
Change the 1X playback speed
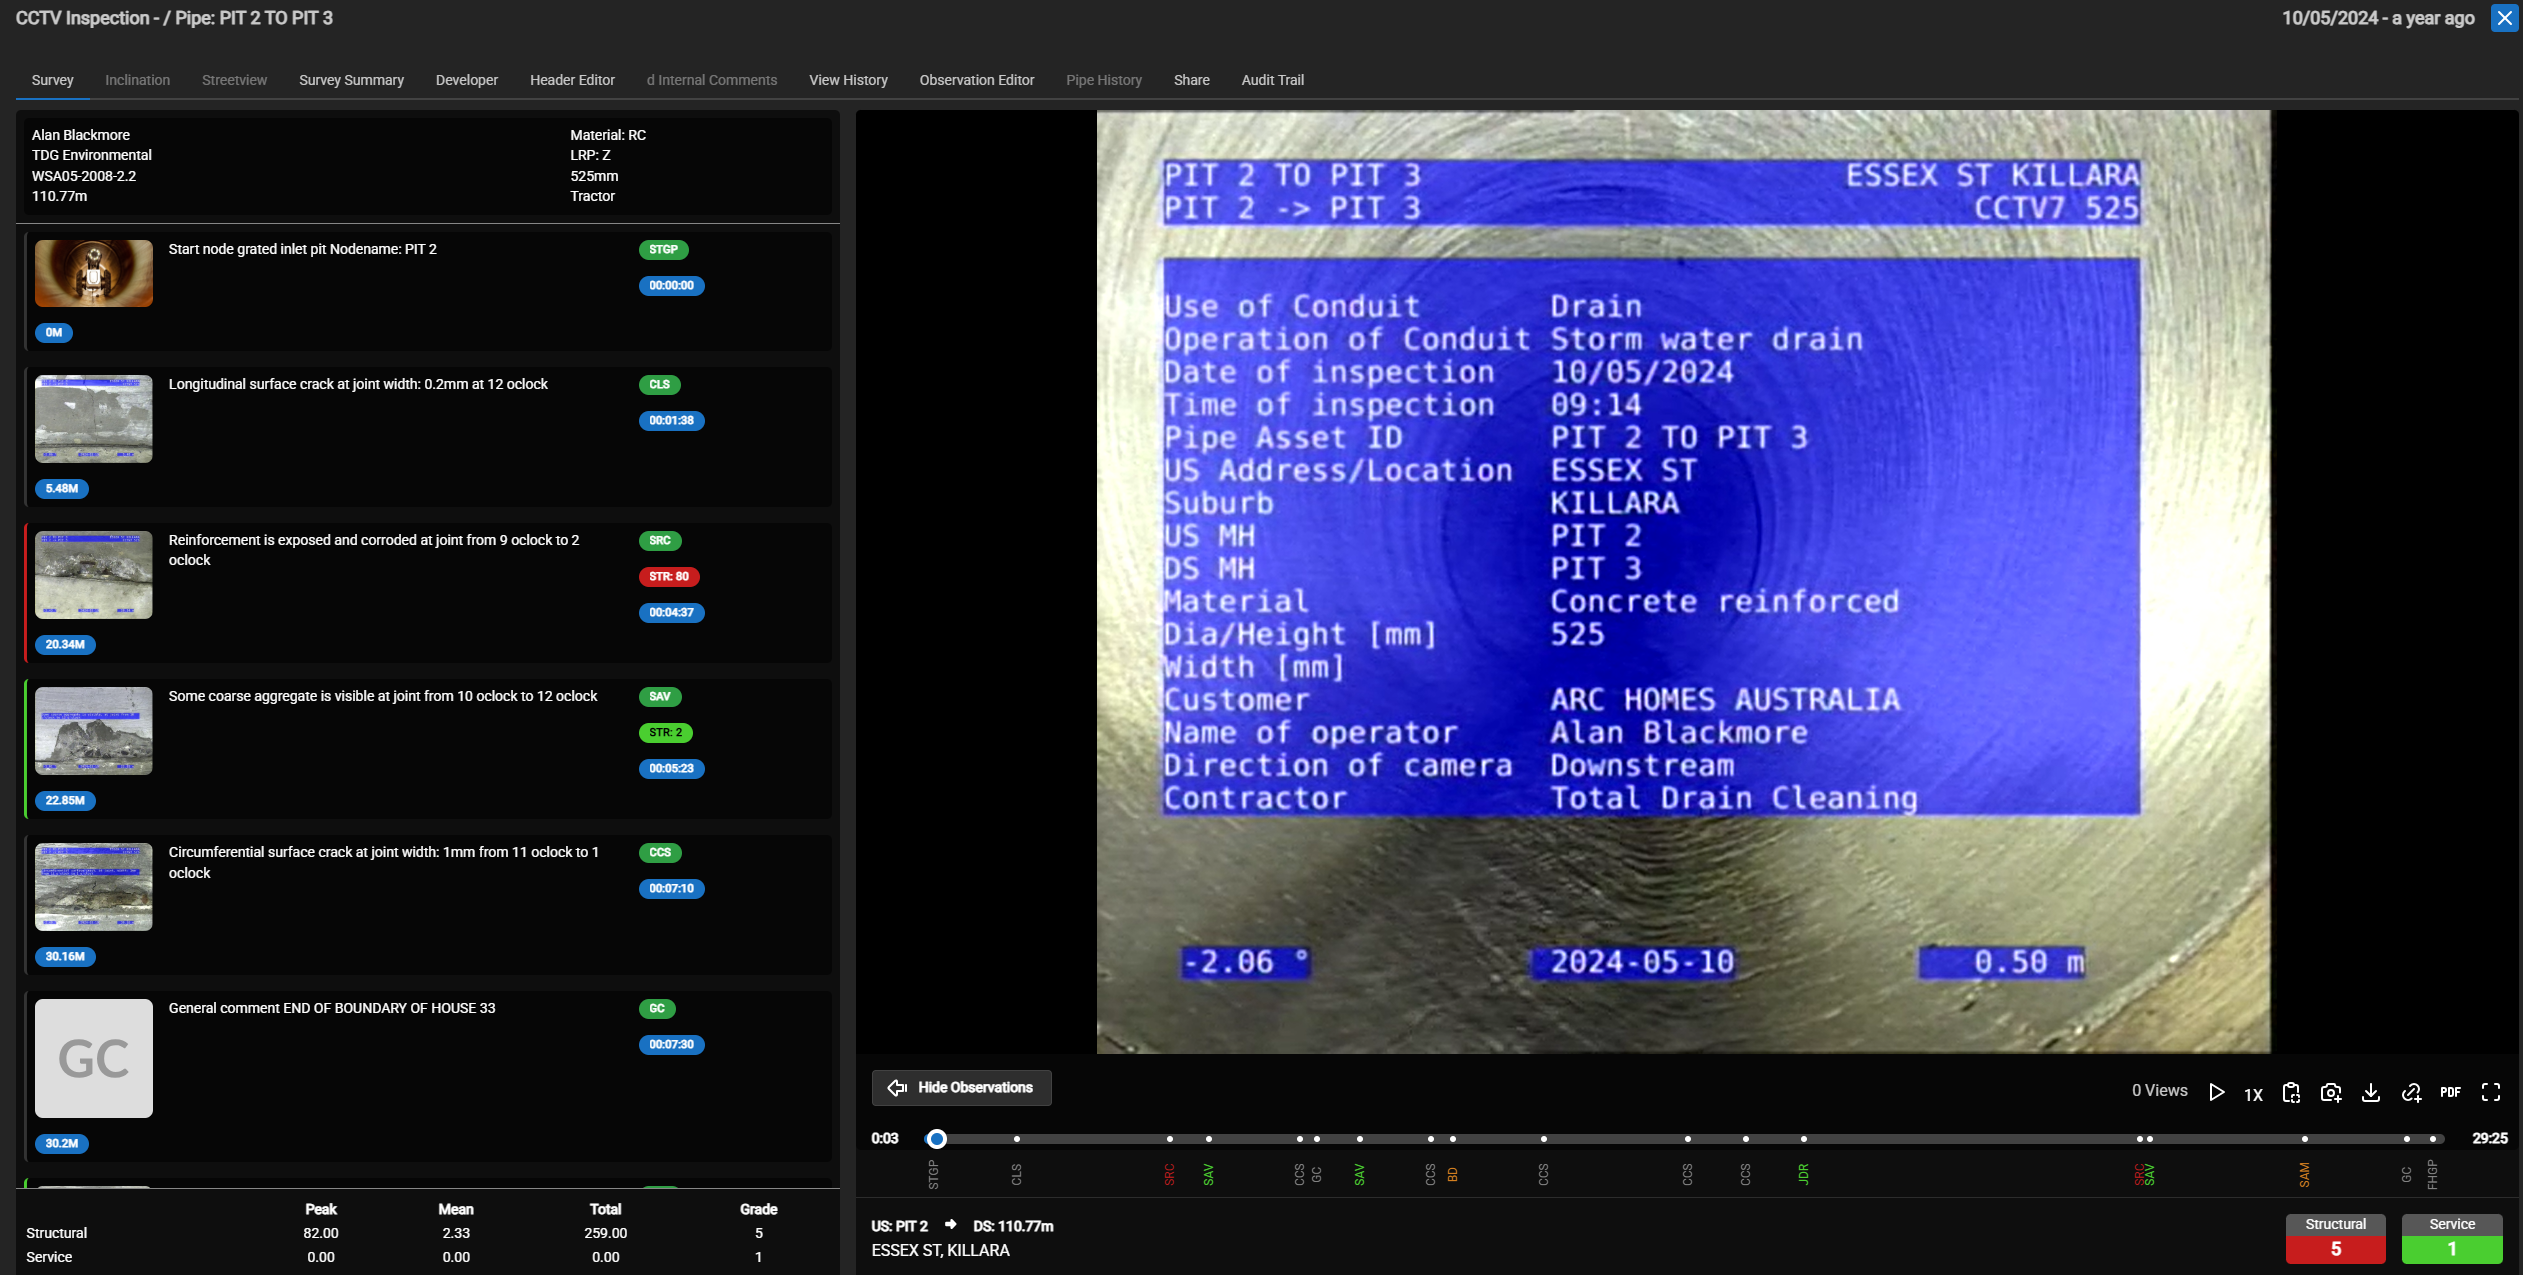click(2253, 1094)
